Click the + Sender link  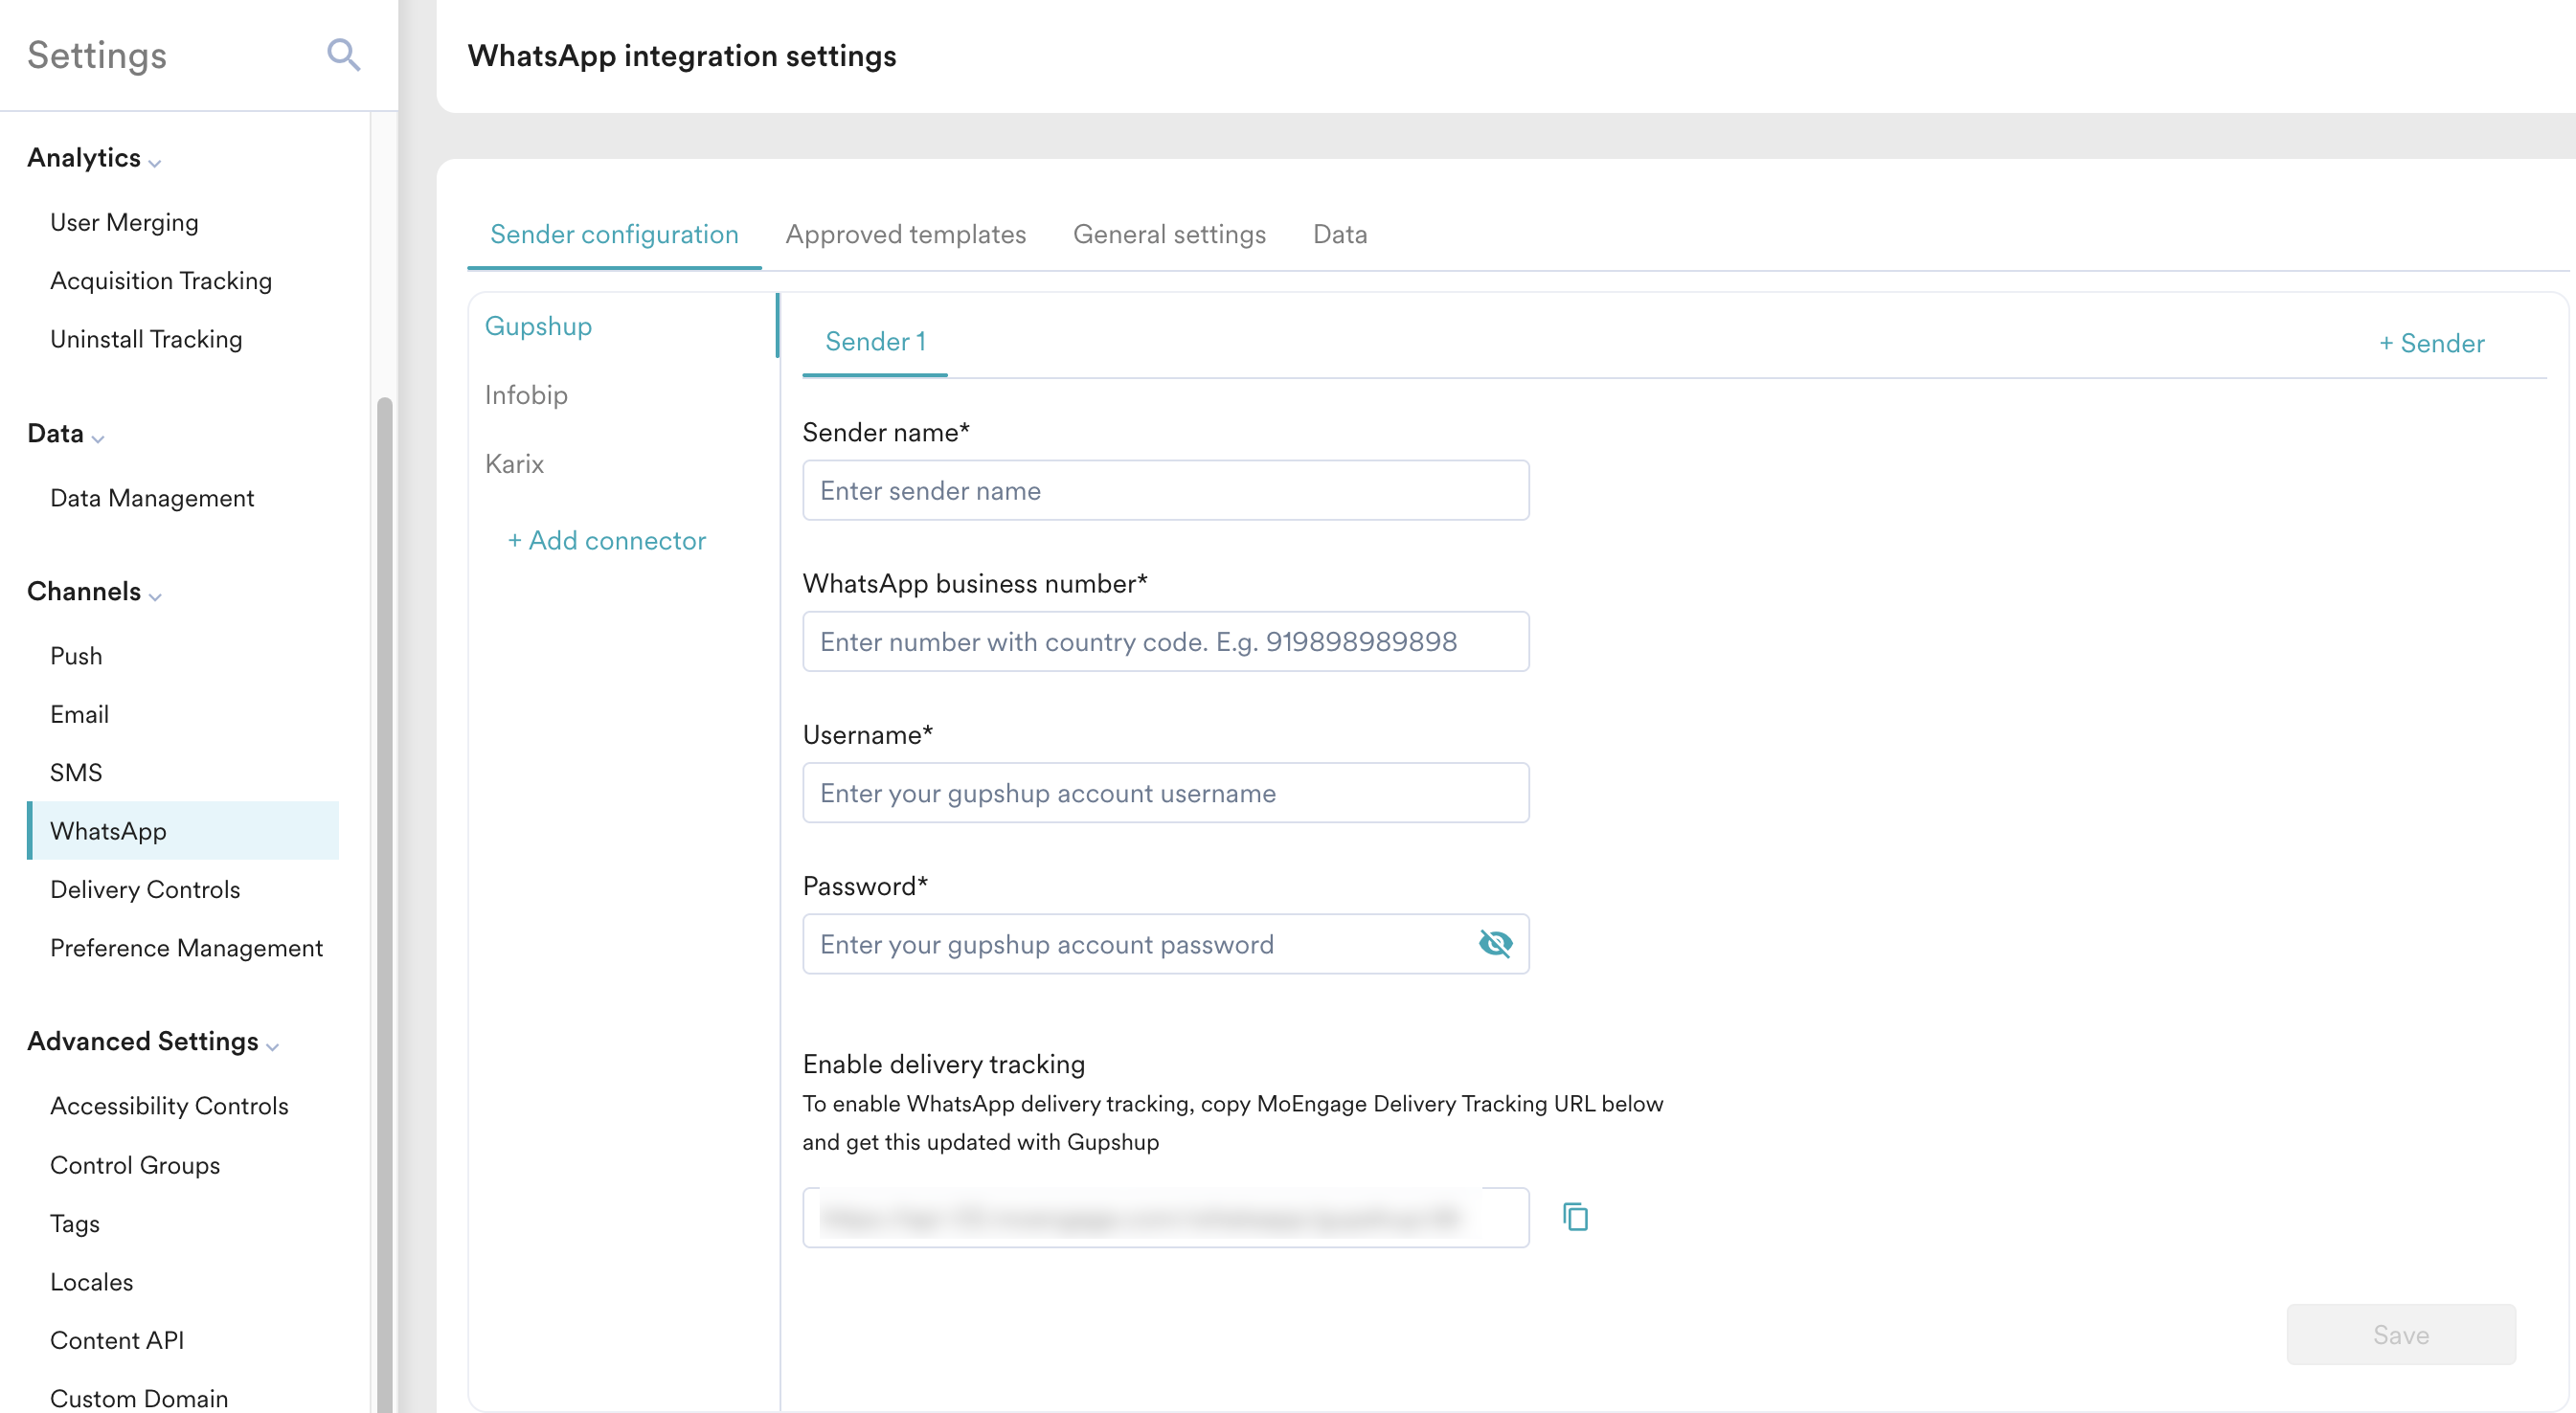point(2431,343)
